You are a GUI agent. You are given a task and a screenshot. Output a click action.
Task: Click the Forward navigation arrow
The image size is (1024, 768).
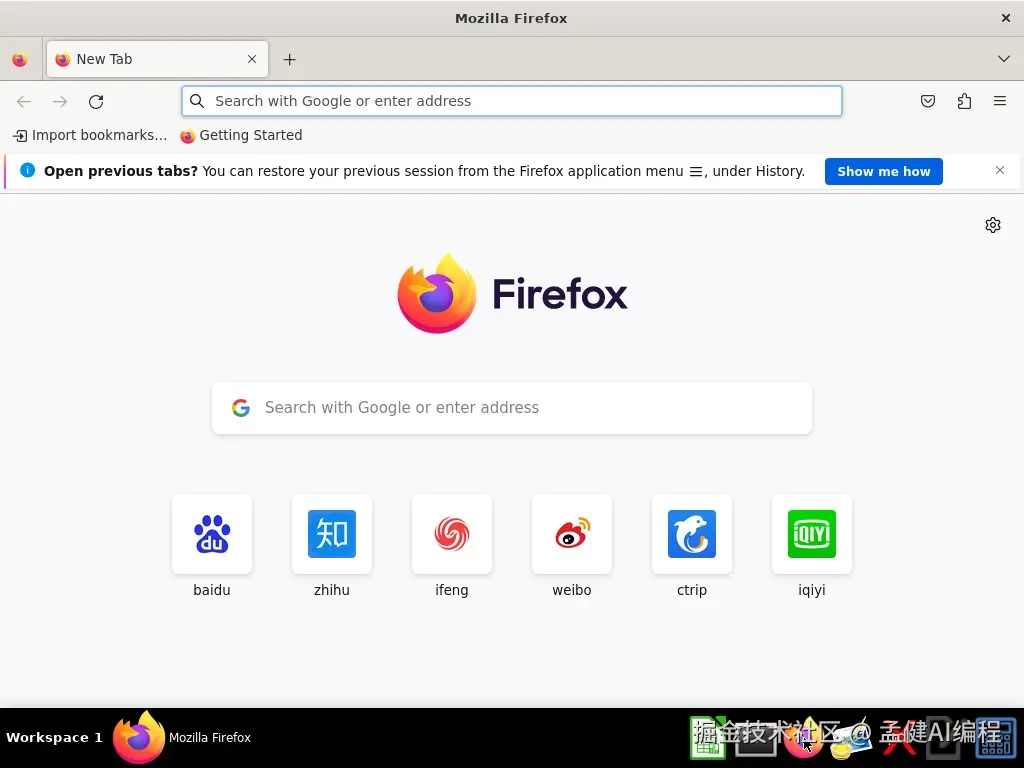(60, 101)
